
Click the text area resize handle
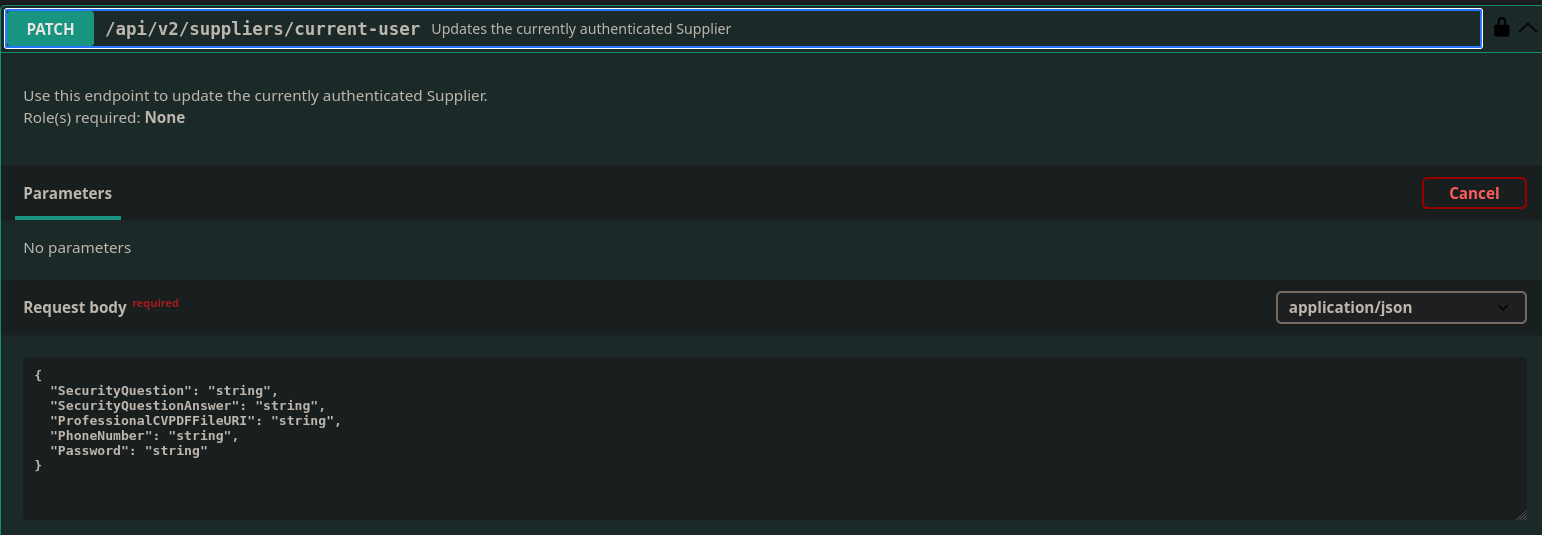tap(1521, 514)
